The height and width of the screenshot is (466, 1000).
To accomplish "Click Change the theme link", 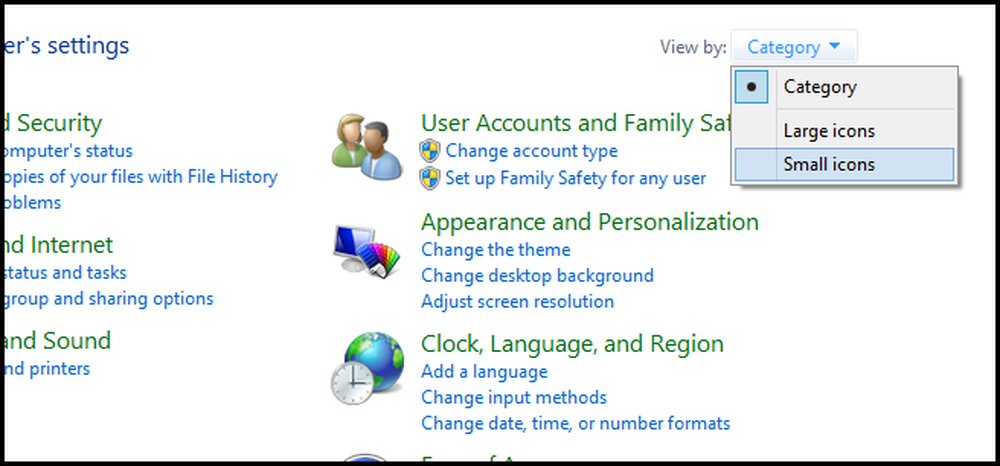I will 496,250.
